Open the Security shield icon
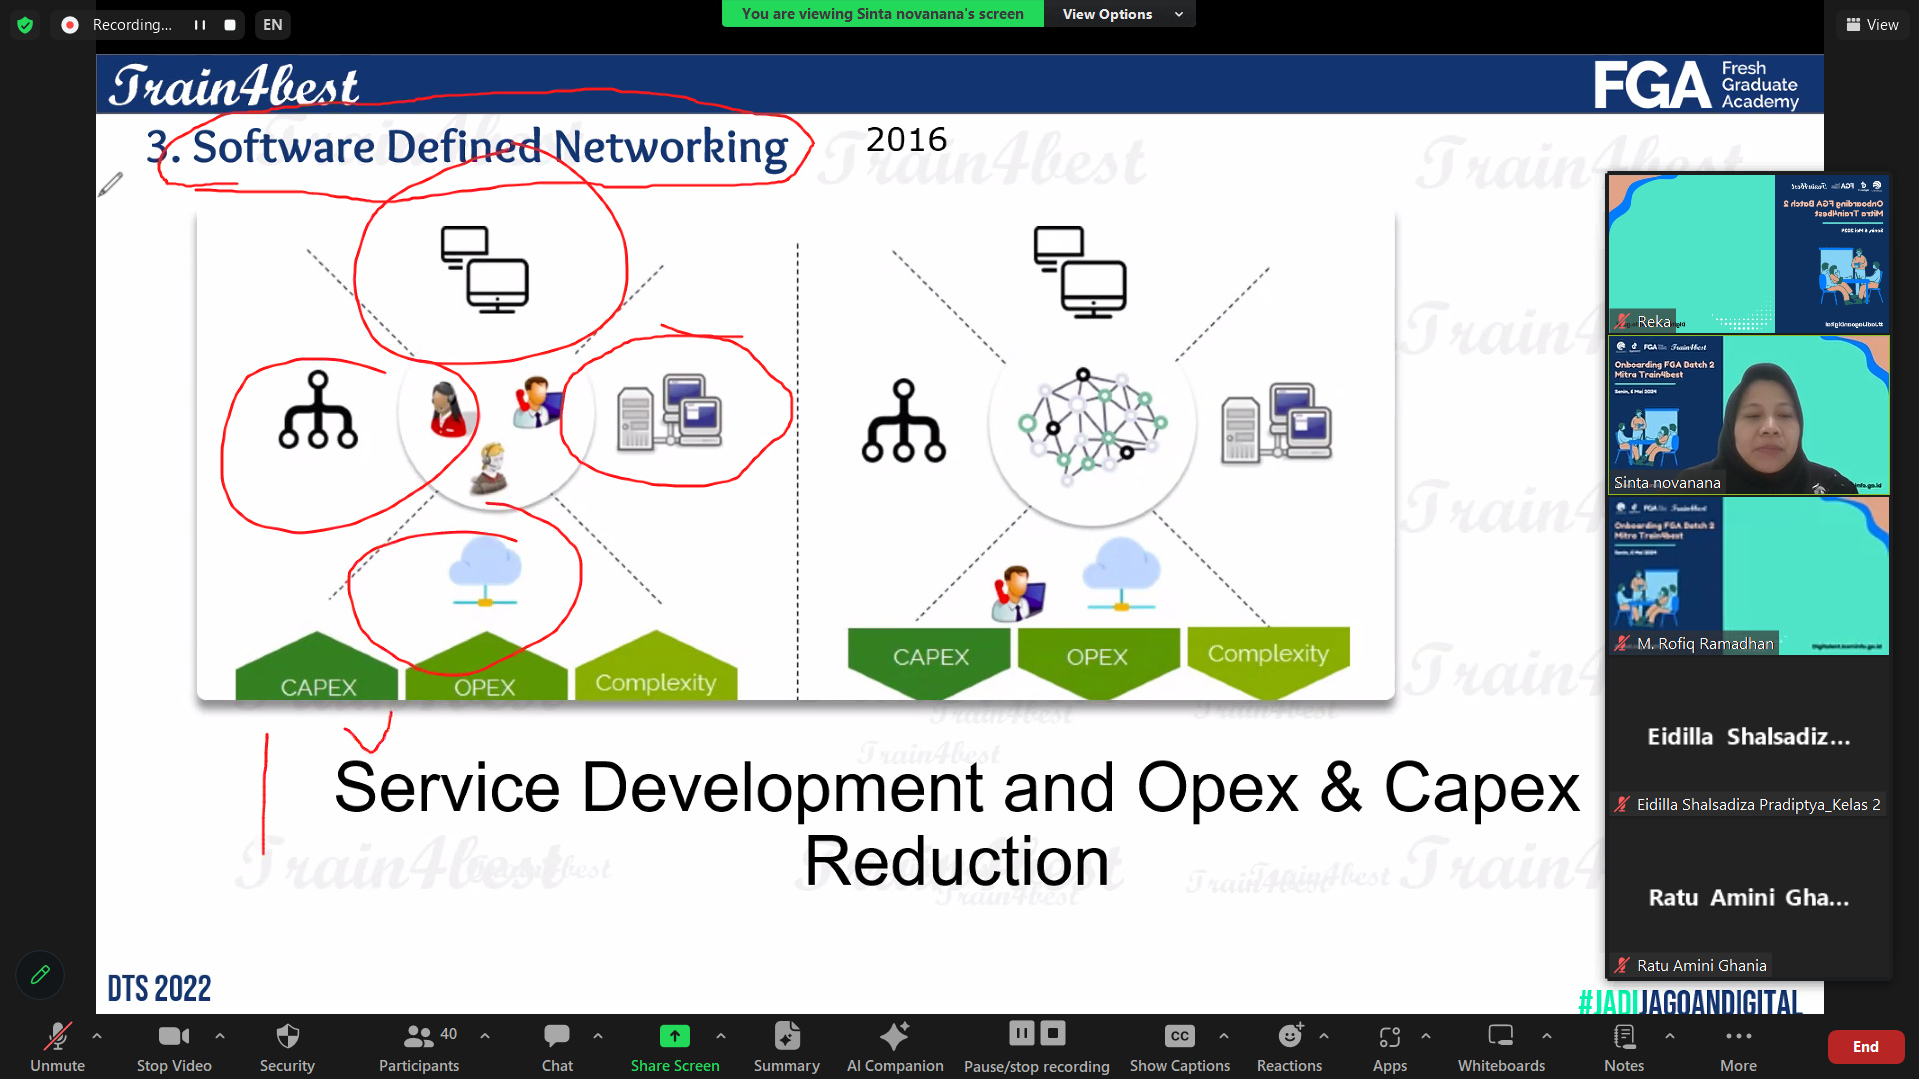The image size is (1919, 1079). coord(287,1037)
